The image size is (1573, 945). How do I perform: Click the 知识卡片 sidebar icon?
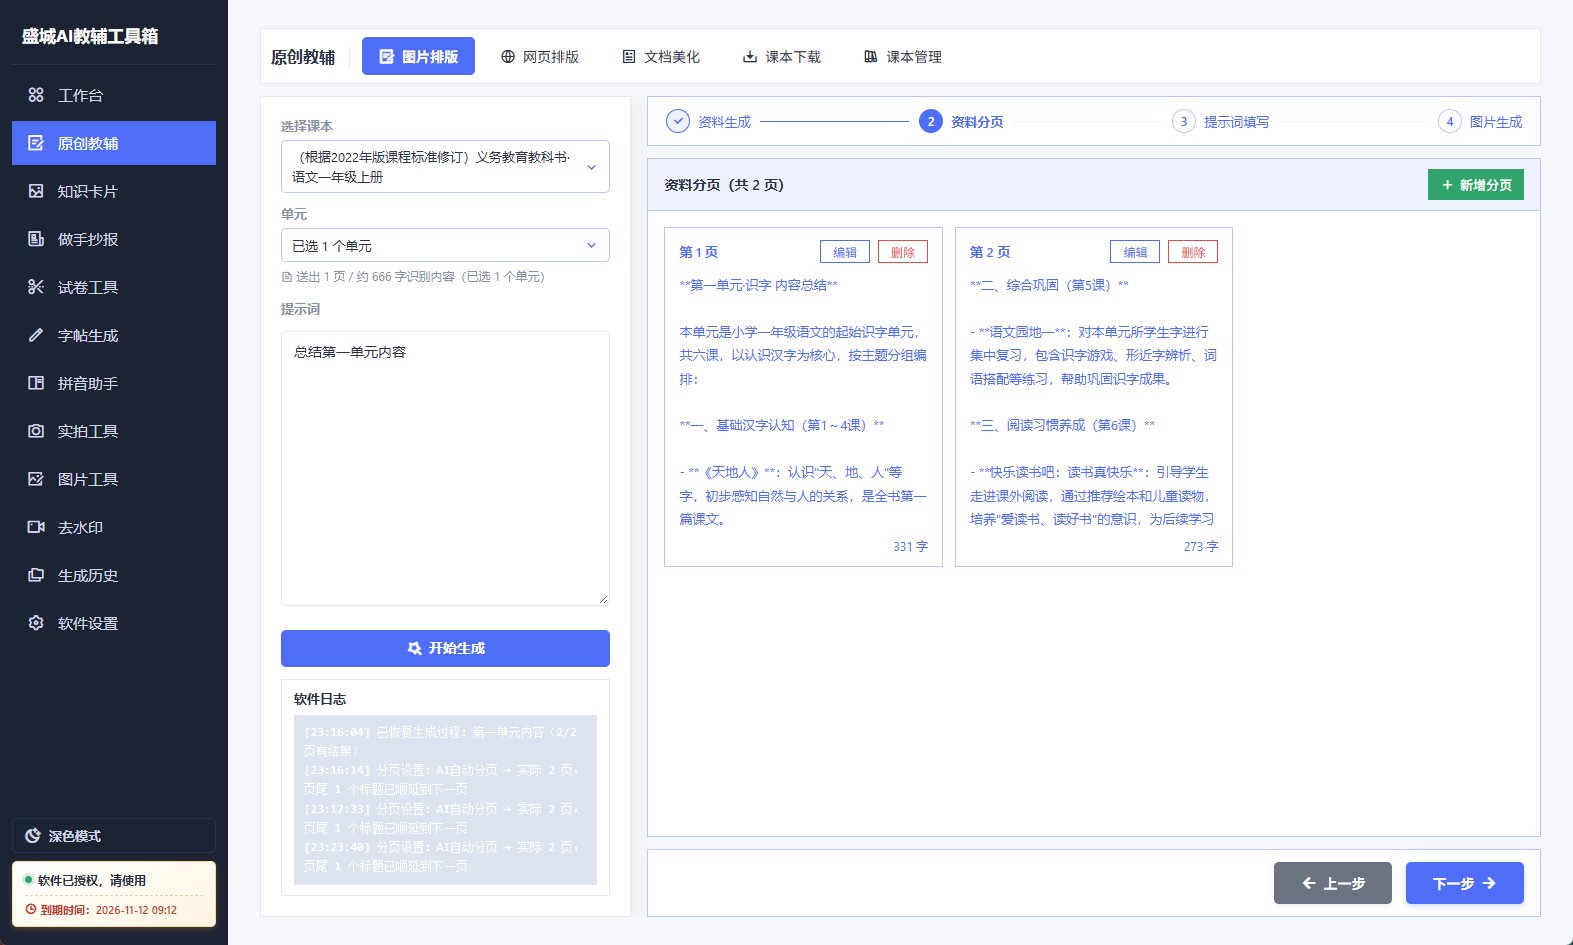click(x=36, y=191)
